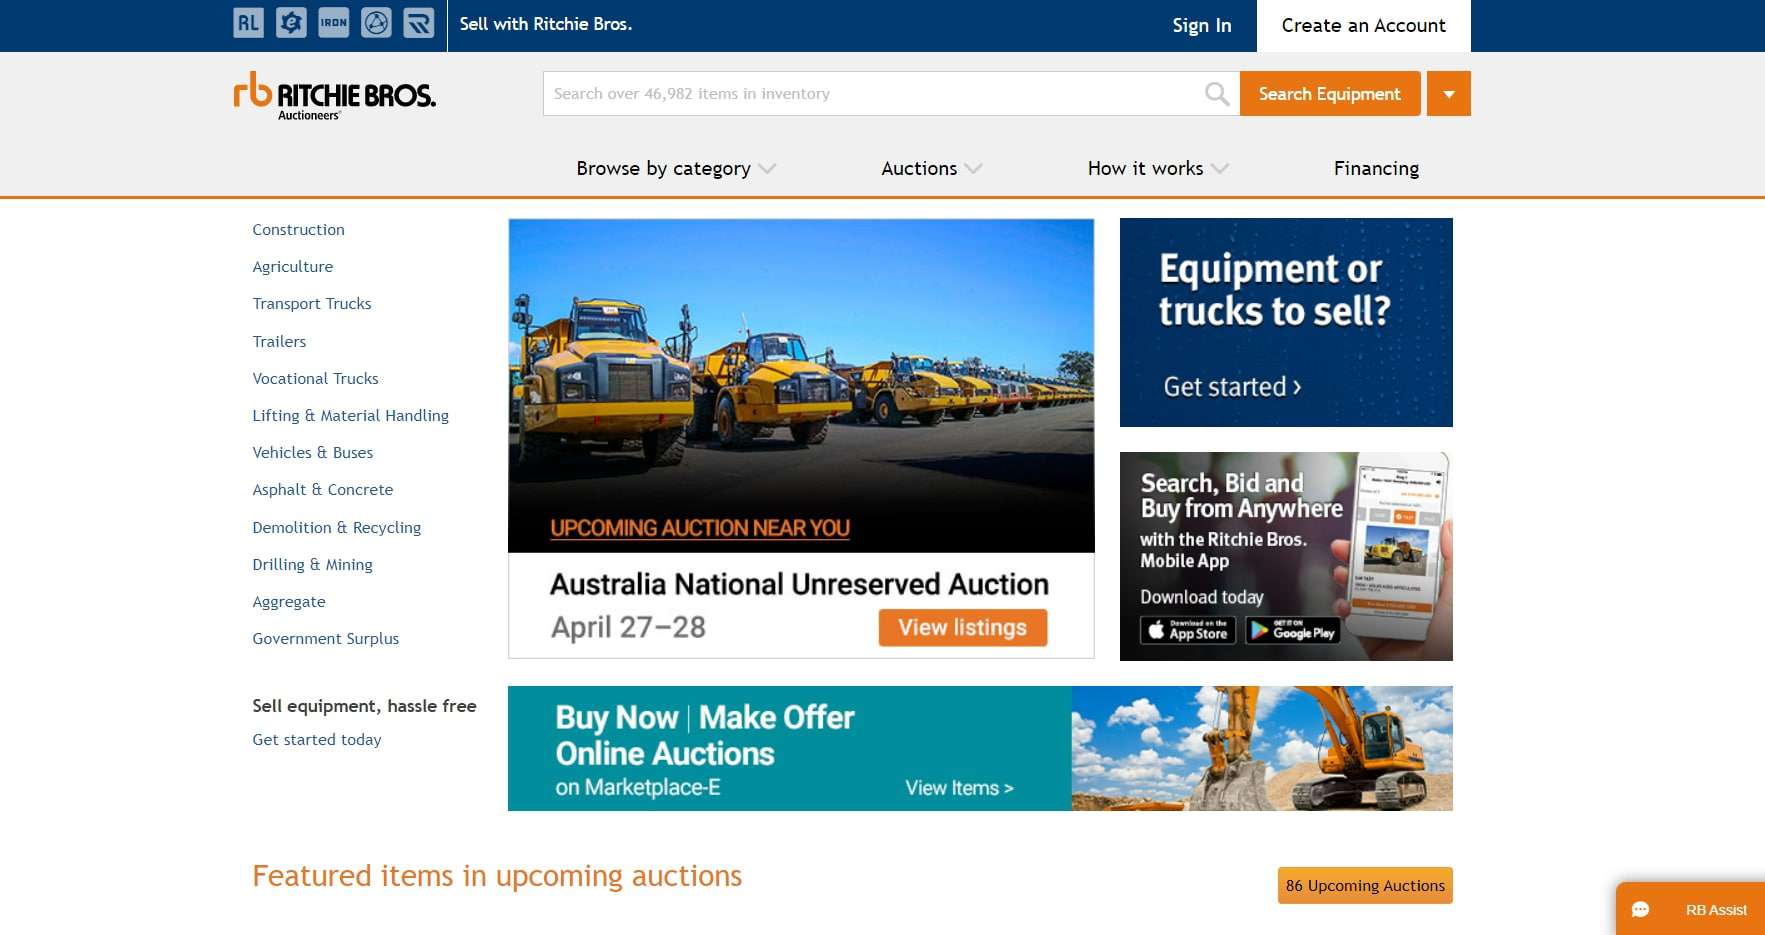Viewport: 1765px width, 935px height.
Task: Open the Agriculture category
Action: pyautogui.click(x=293, y=267)
